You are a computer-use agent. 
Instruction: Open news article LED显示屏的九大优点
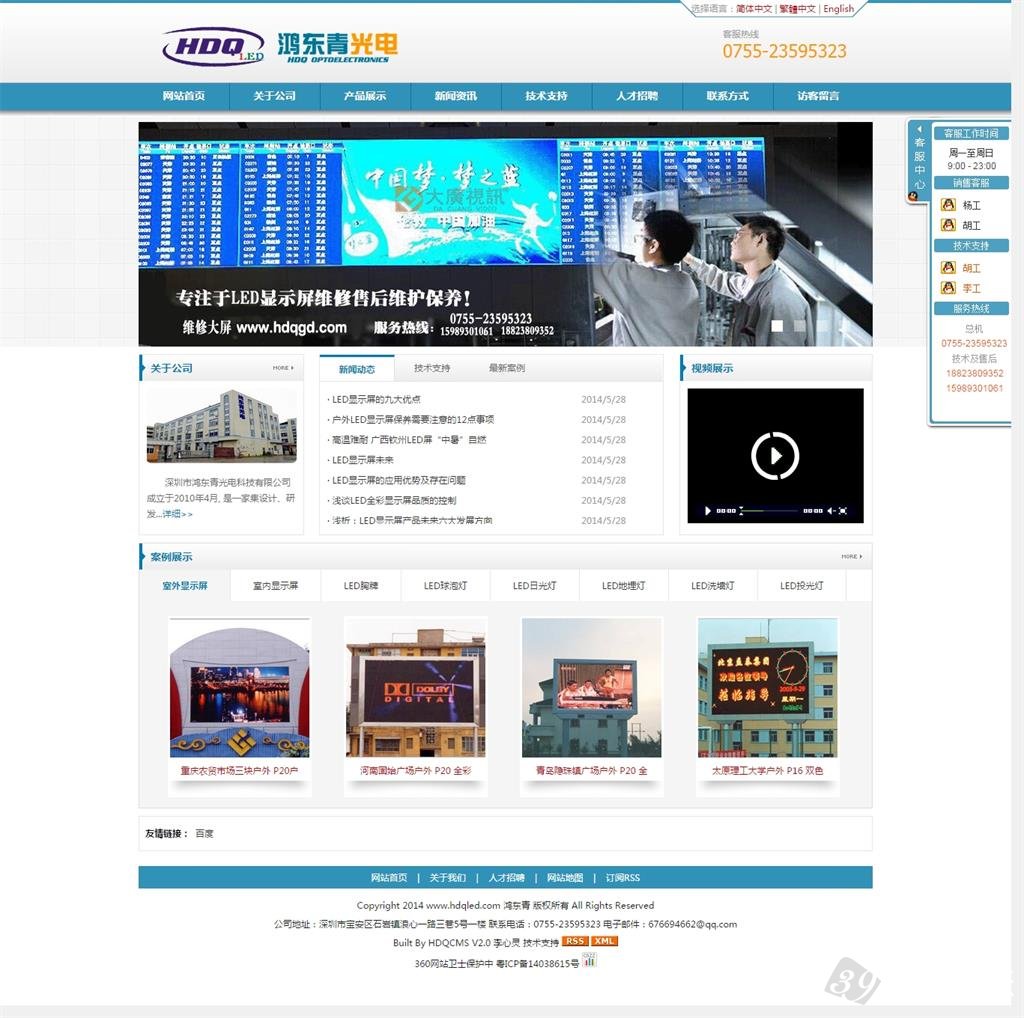tap(376, 399)
